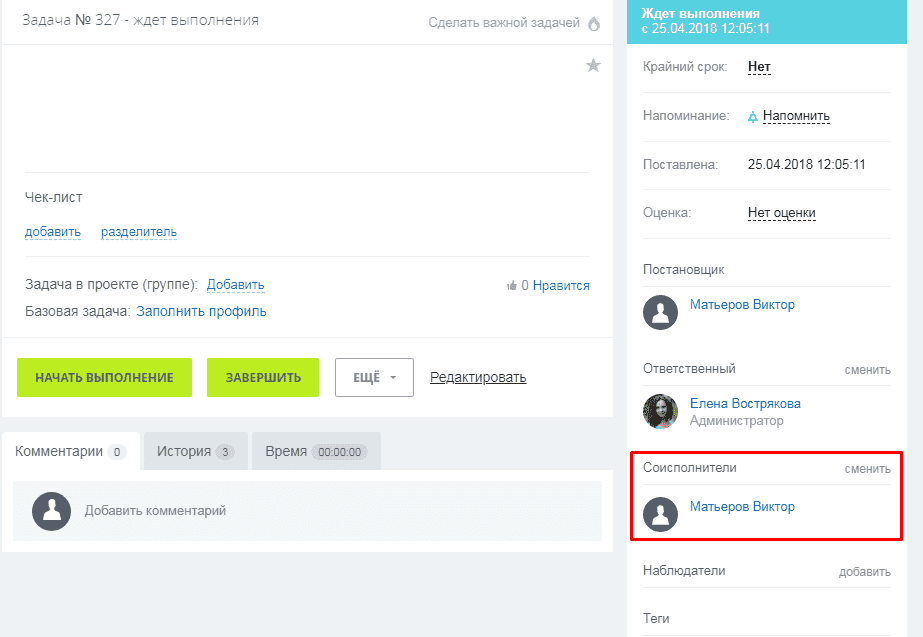Switch to the История tab
The width and height of the screenshot is (923, 637).
point(195,451)
